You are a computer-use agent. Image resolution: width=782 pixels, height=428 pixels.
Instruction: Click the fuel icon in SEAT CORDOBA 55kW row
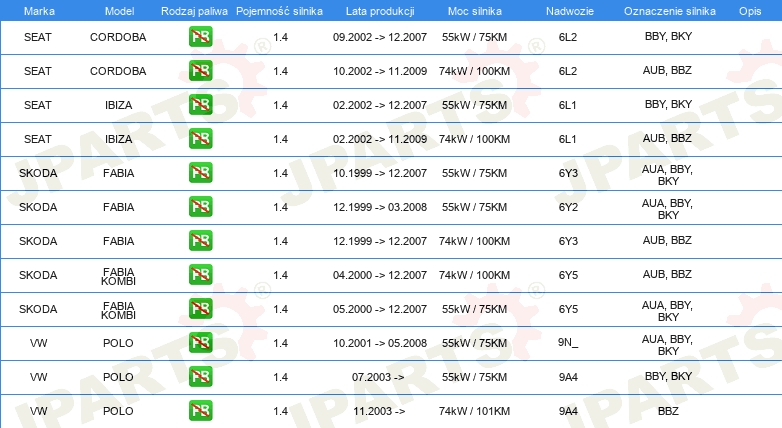click(x=200, y=37)
